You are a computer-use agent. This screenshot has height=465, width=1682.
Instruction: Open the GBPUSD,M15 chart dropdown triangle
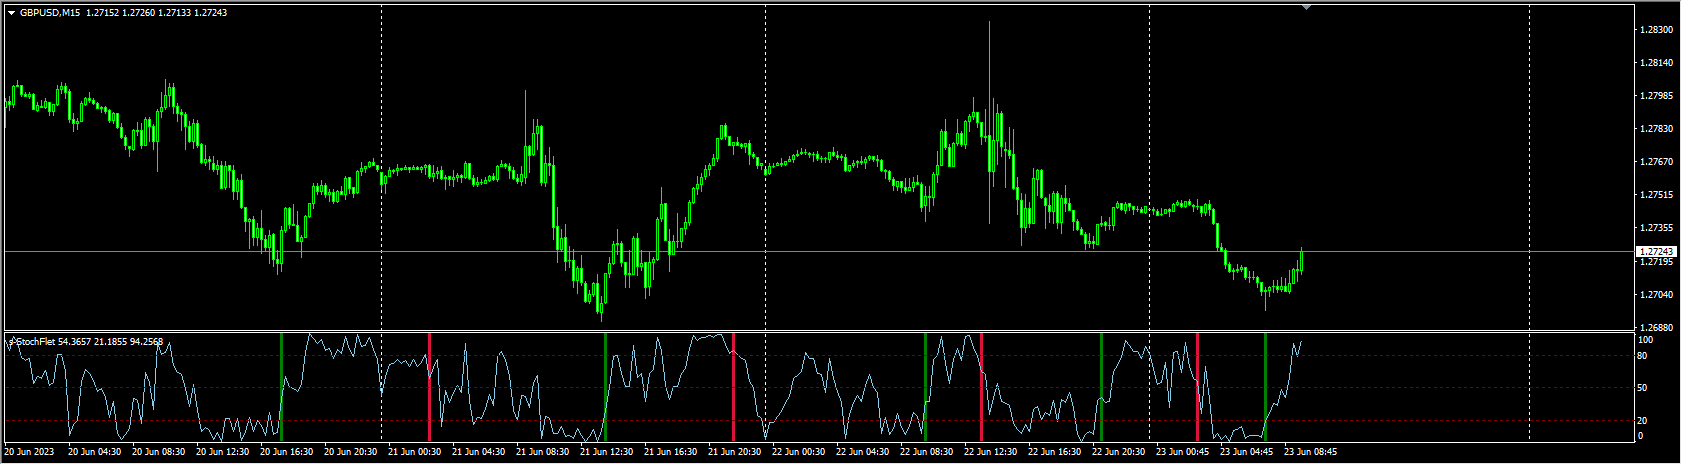coord(11,13)
